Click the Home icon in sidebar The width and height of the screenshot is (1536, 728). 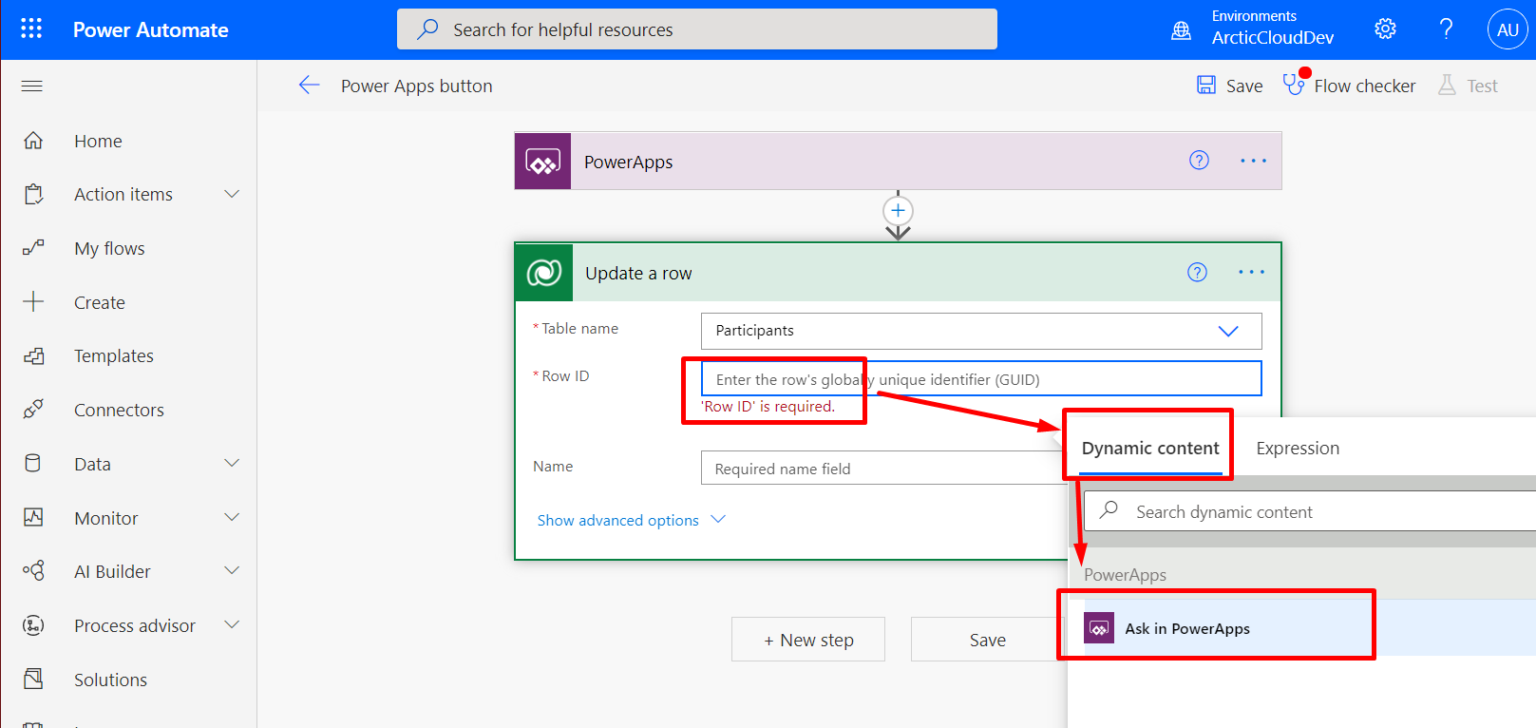coord(33,141)
